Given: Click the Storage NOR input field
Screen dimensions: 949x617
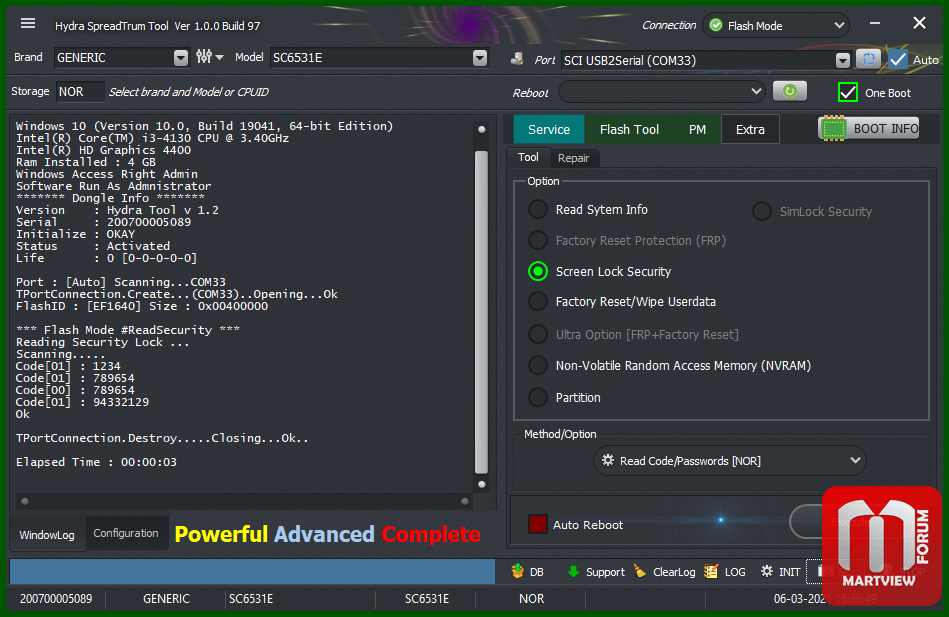Looking at the screenshot, I should click(x=80, y=92).
